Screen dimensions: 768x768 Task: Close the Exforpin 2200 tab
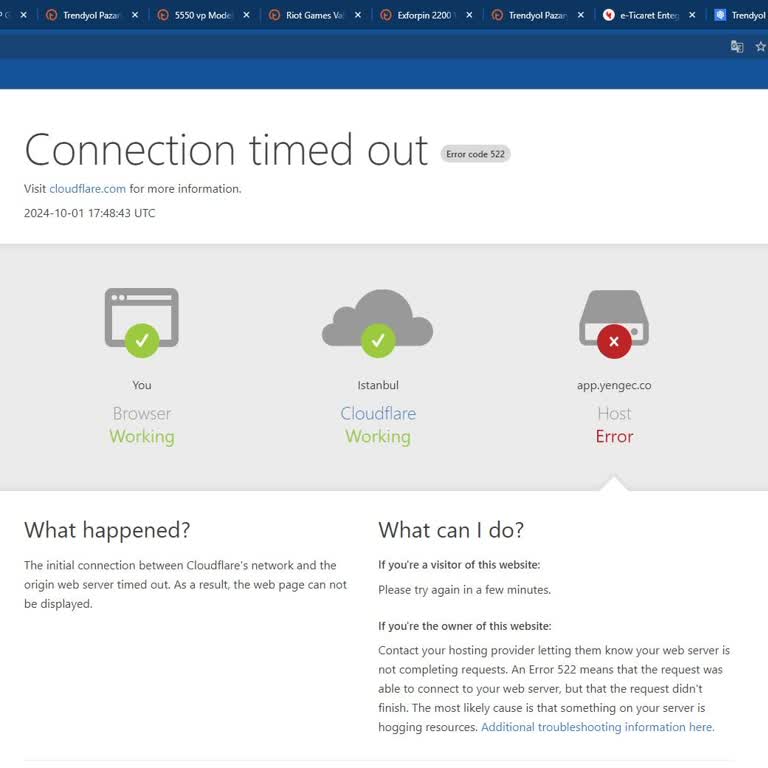(x=469, y=15)
